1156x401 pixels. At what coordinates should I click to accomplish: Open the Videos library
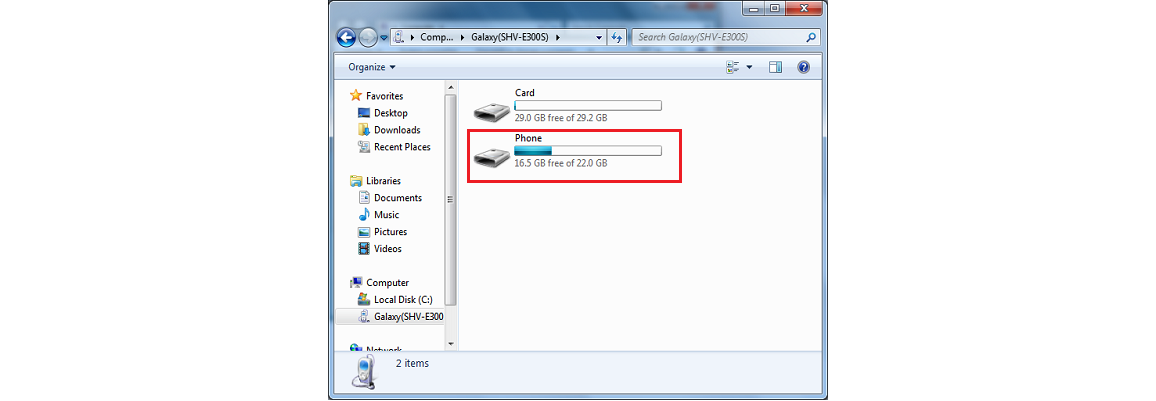click(x=388, y=248)
